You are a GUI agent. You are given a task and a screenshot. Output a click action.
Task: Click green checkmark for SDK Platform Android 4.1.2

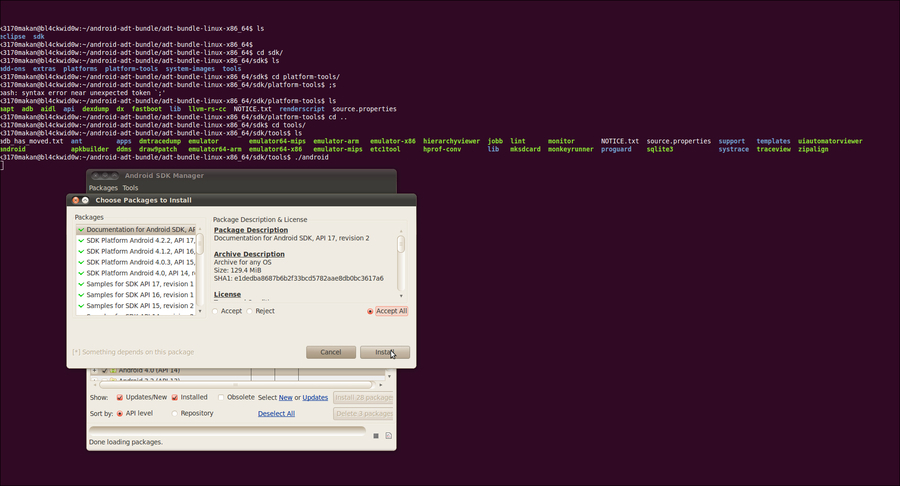click(x=81, y=251)
